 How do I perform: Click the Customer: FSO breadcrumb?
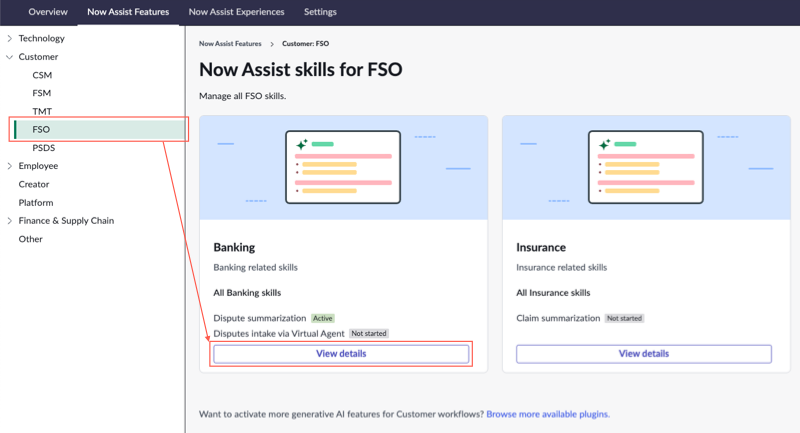click(x=306, y=44)
